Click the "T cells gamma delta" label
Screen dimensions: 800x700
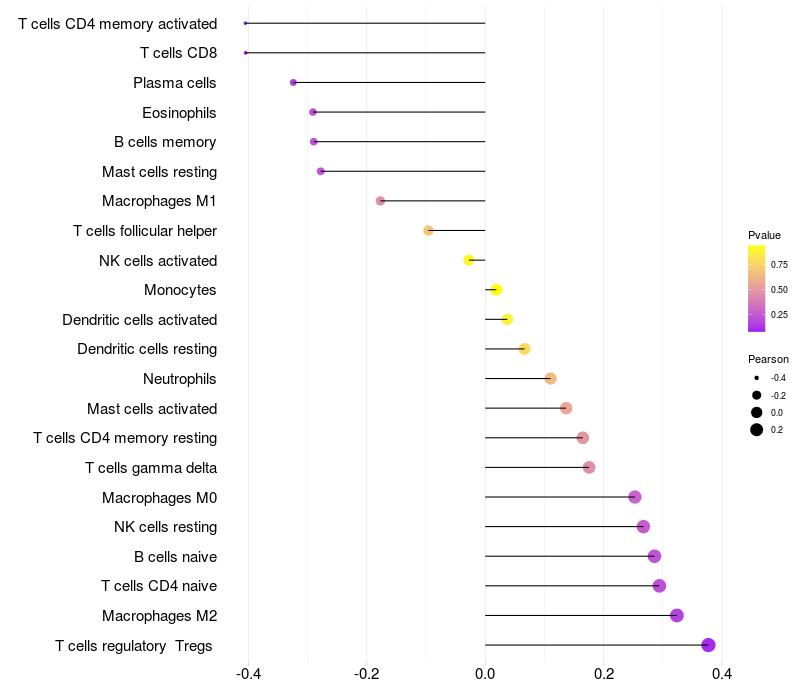tap(151, 467)
